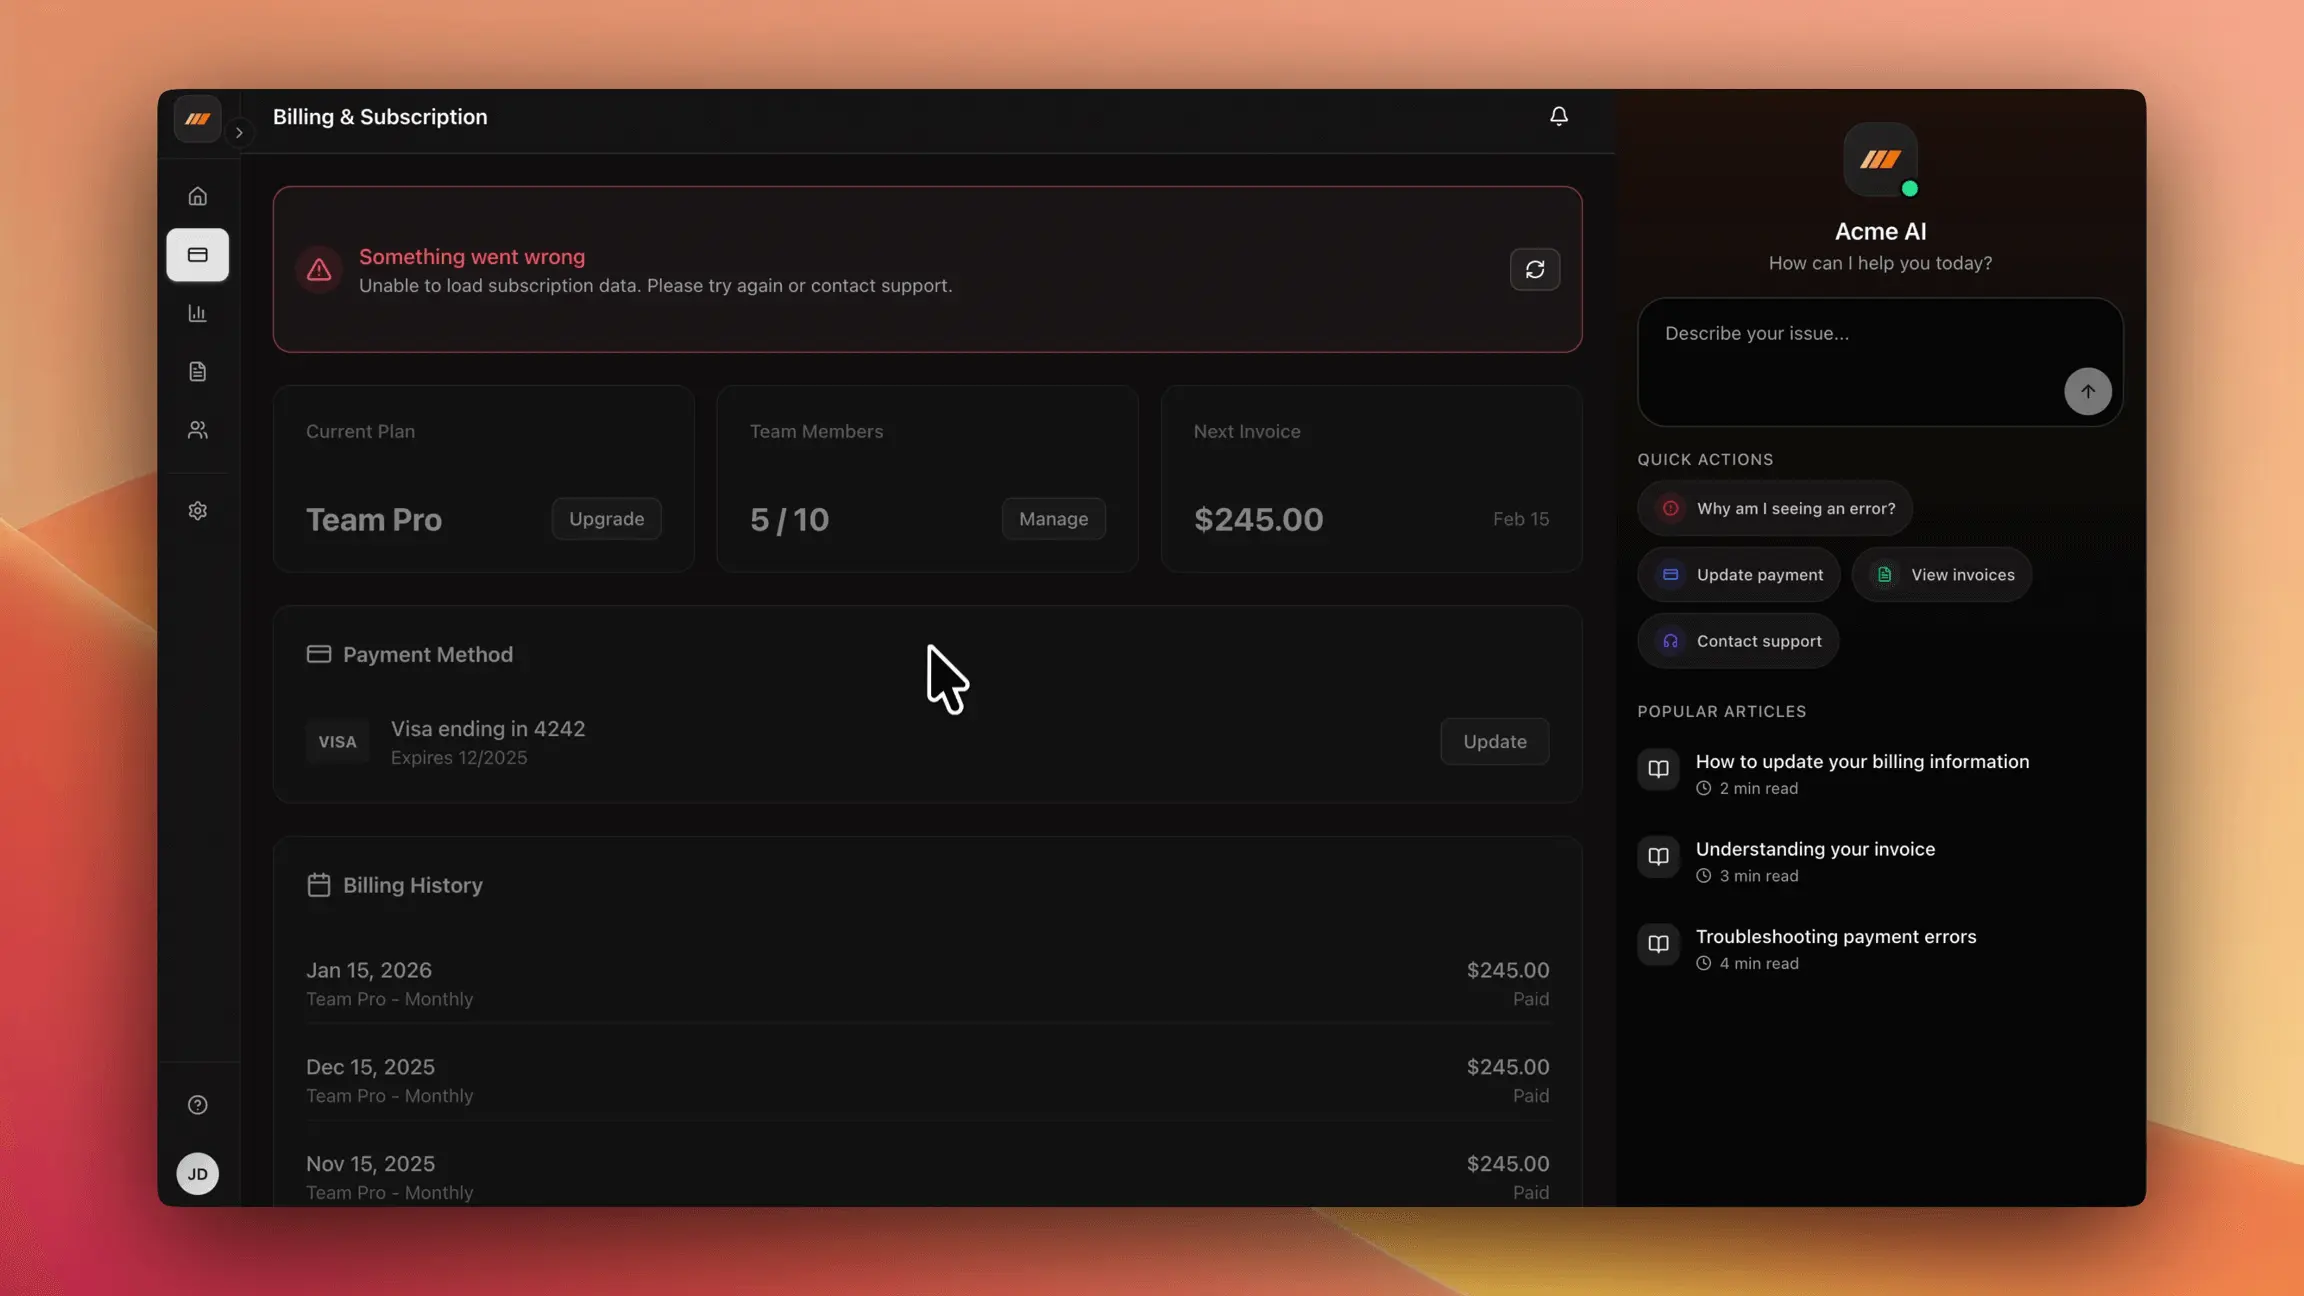The width and height of the screenshot is (2304, 1296).
Task: Select the Billing card icon in sidebar
Action: (197, 255)
